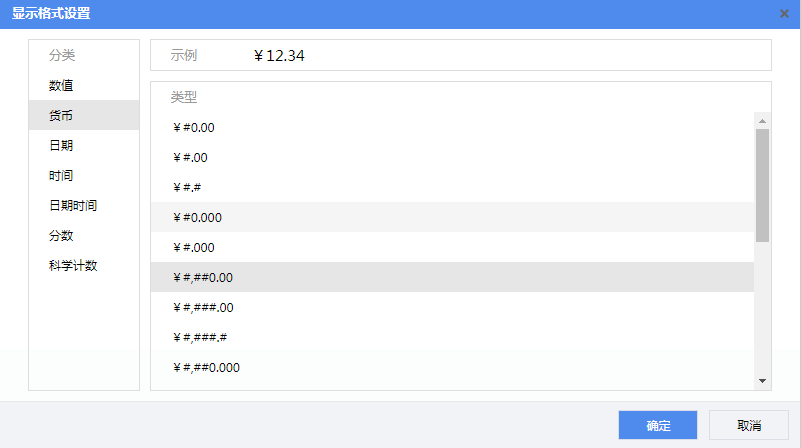Close the 显示格式设置 dialog
The height and width of the screenshot is (448, 801).
coord(784,13)
